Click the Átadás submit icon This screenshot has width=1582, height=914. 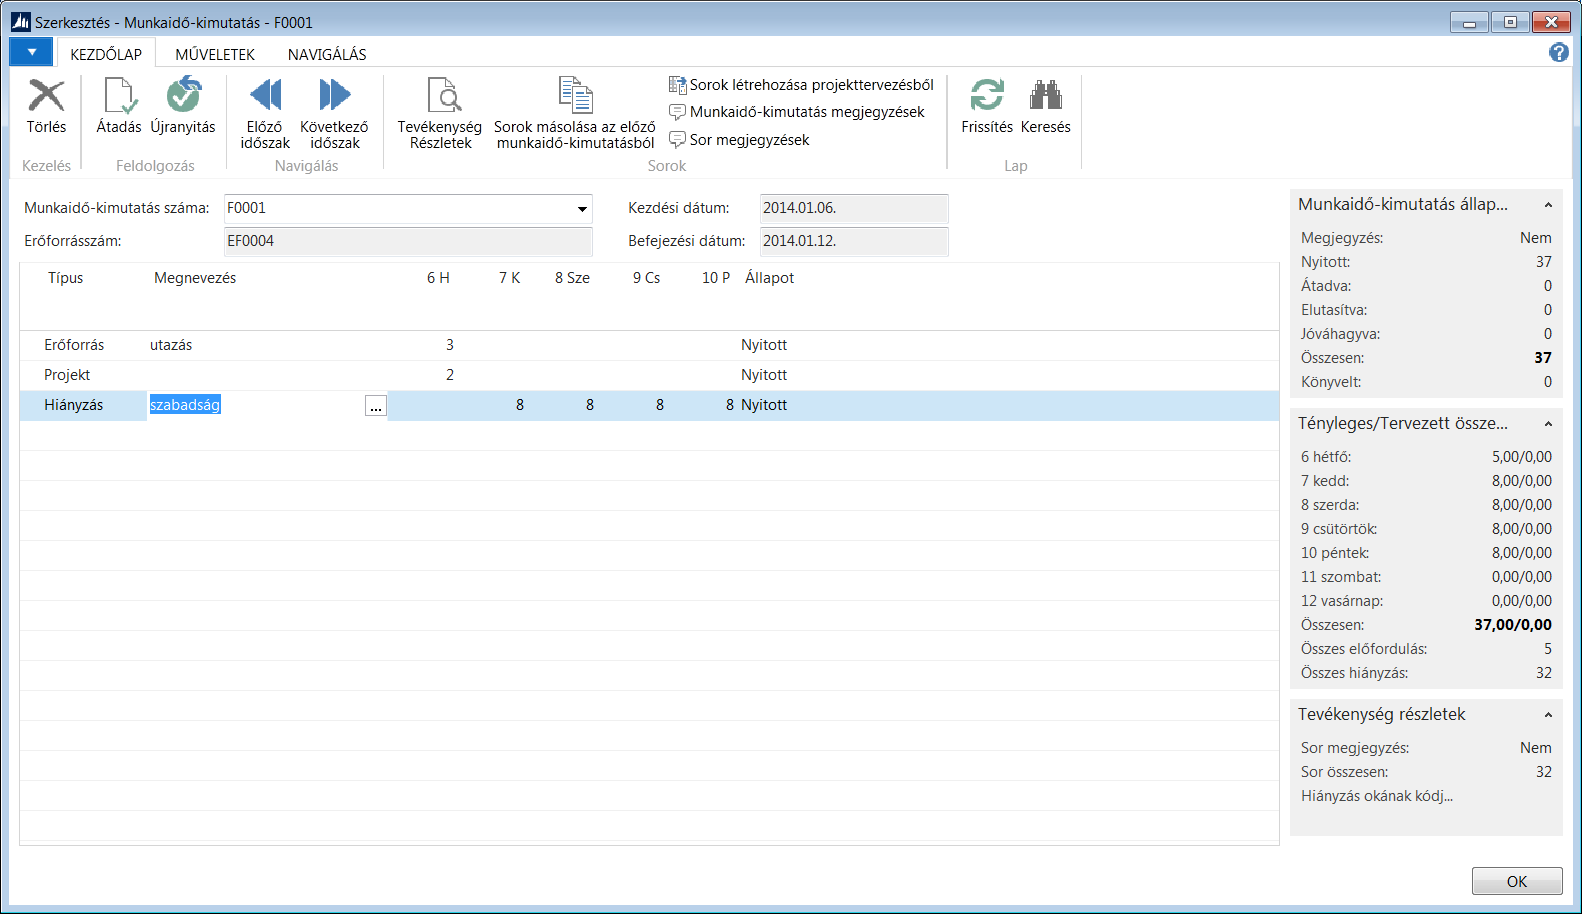[x=119, y=96]
